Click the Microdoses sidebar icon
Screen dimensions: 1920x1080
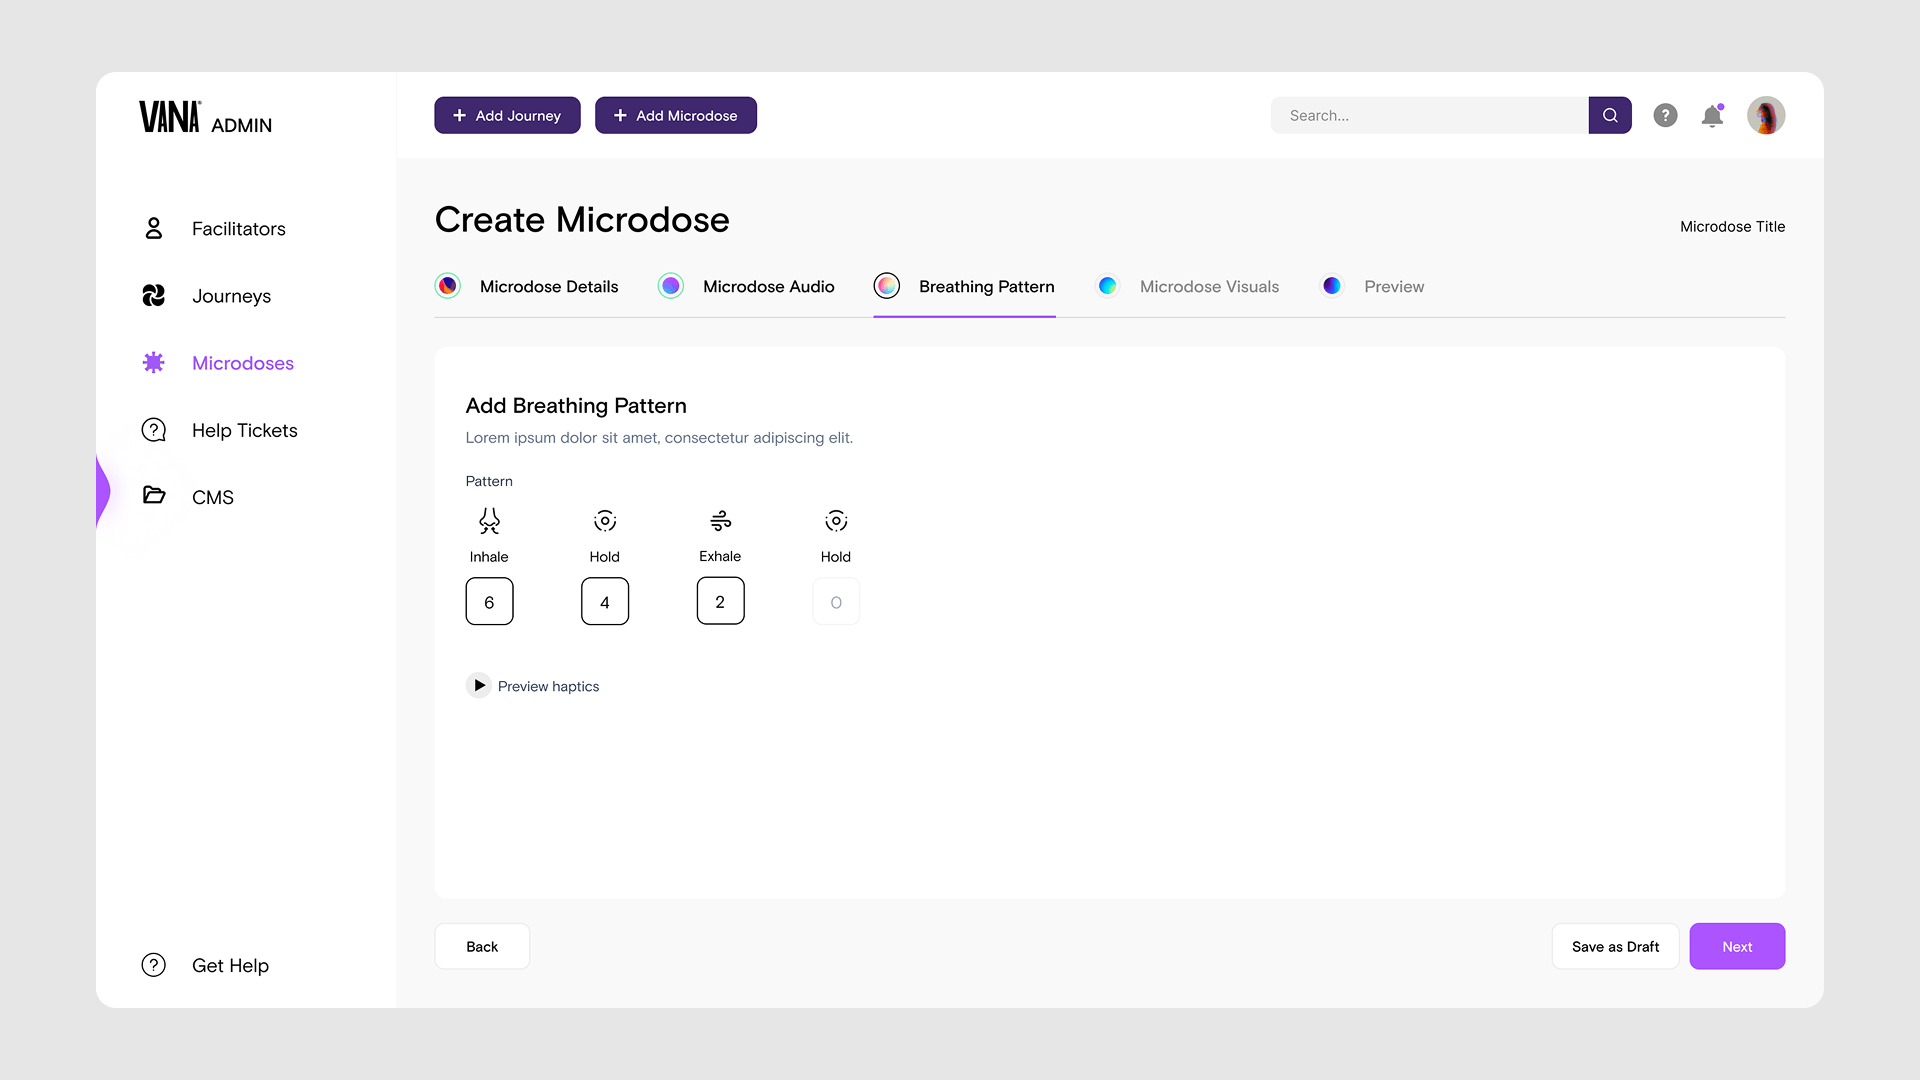[153, 363]
